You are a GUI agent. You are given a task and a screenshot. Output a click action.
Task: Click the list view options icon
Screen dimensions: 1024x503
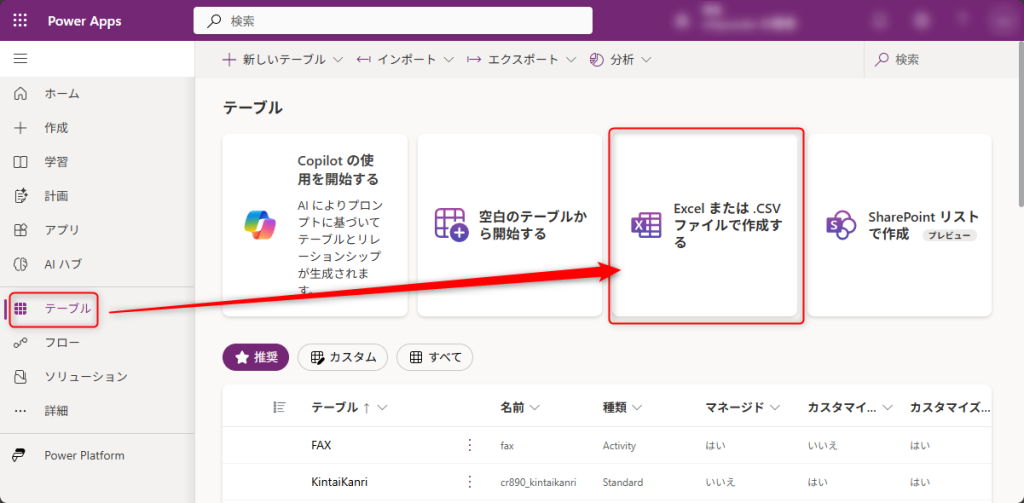279,407
